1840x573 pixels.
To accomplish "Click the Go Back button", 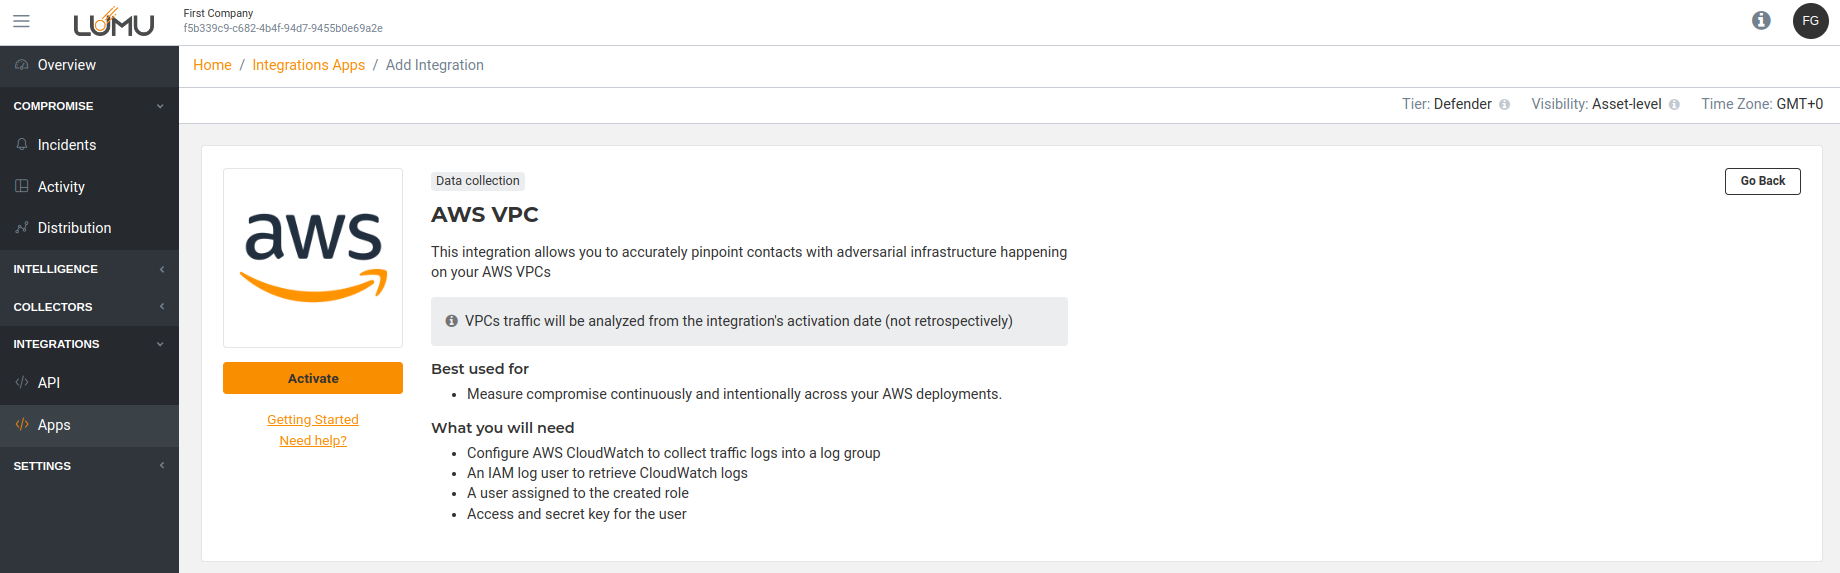I will [1762, 181].
